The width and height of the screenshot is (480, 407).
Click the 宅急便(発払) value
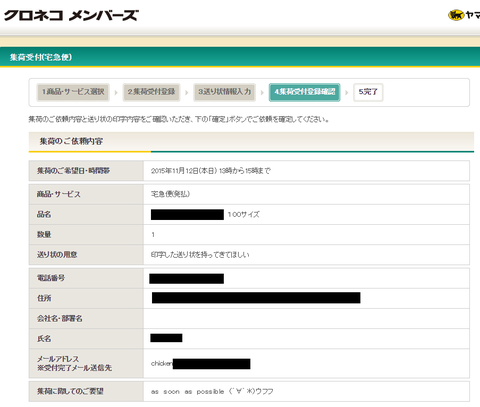click(170, 194)
